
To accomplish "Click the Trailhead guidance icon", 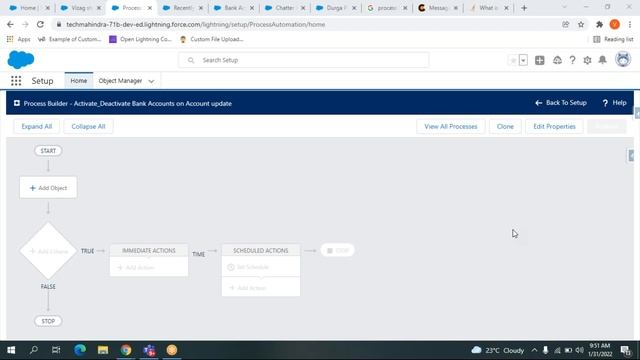I will 557,60.
